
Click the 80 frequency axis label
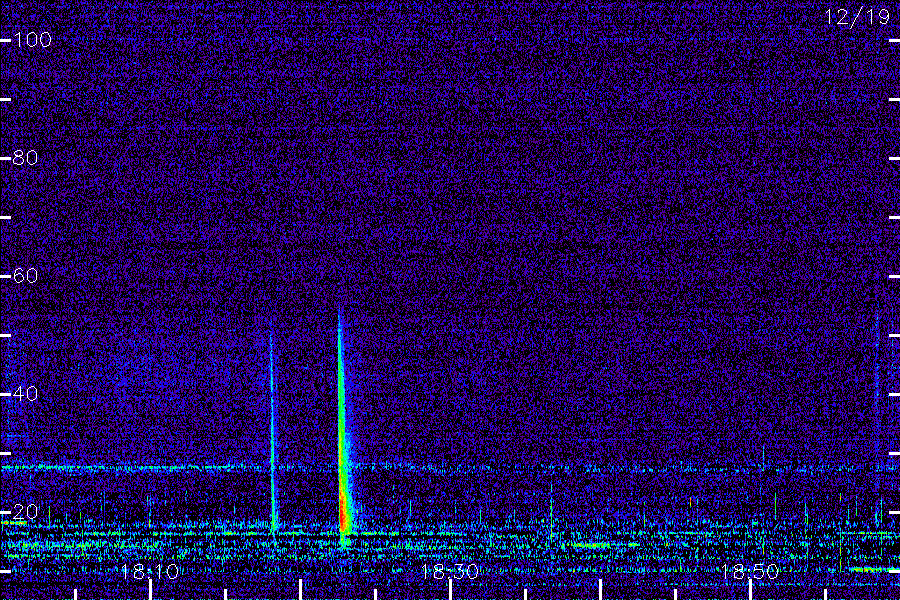pyautogui.click(x=25, y=158)
